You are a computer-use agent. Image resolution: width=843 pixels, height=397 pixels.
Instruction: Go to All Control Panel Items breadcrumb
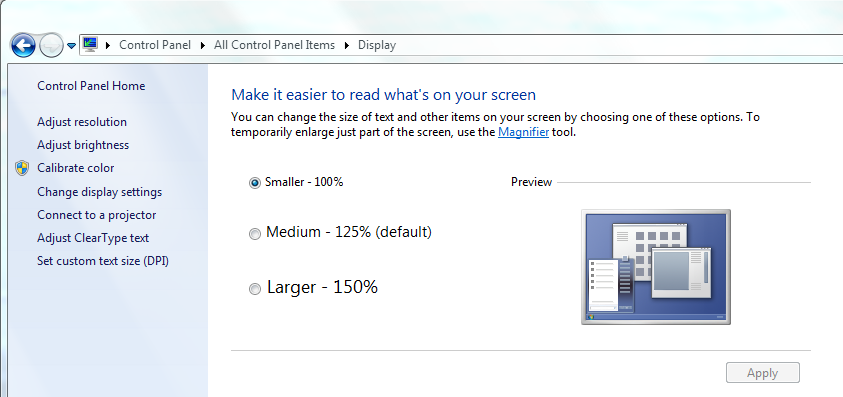tap(274, 45)
